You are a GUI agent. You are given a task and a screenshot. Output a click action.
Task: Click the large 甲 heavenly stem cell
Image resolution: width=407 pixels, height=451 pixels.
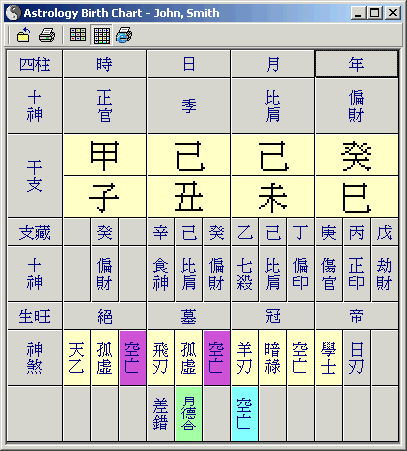point(105,155)
